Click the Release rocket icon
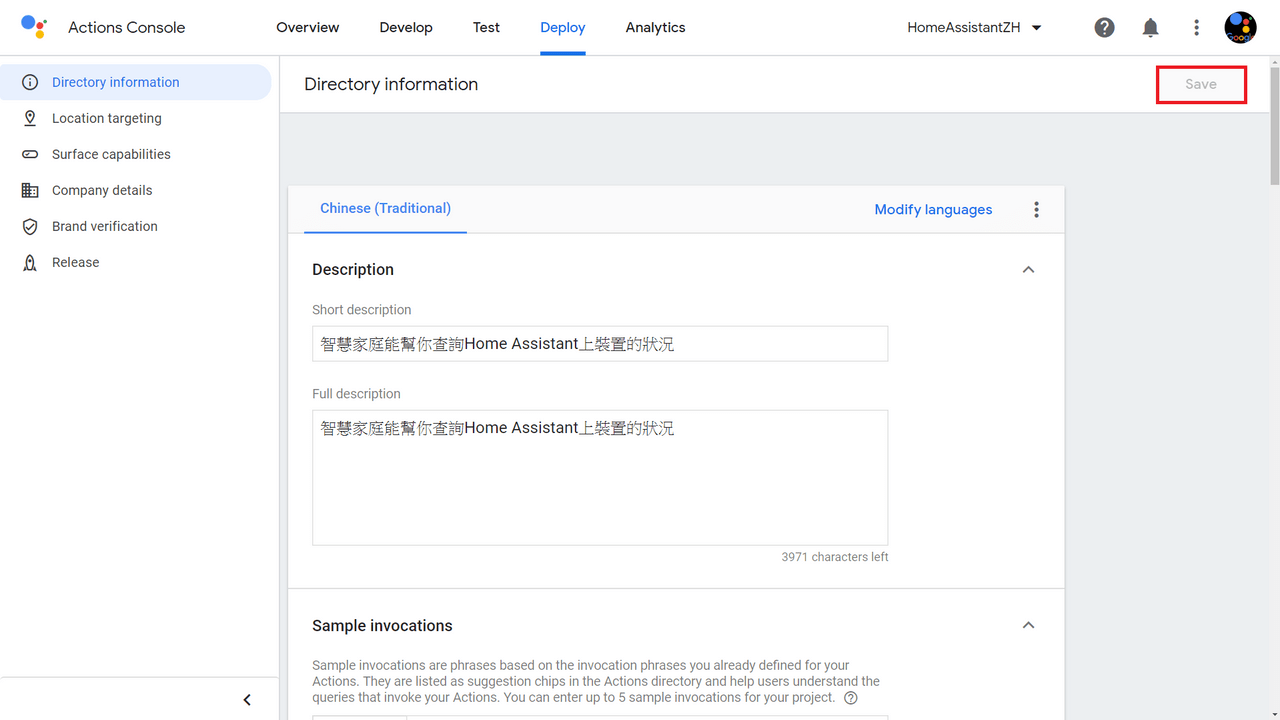The image size is (1280, 720). tap(30, 262)
